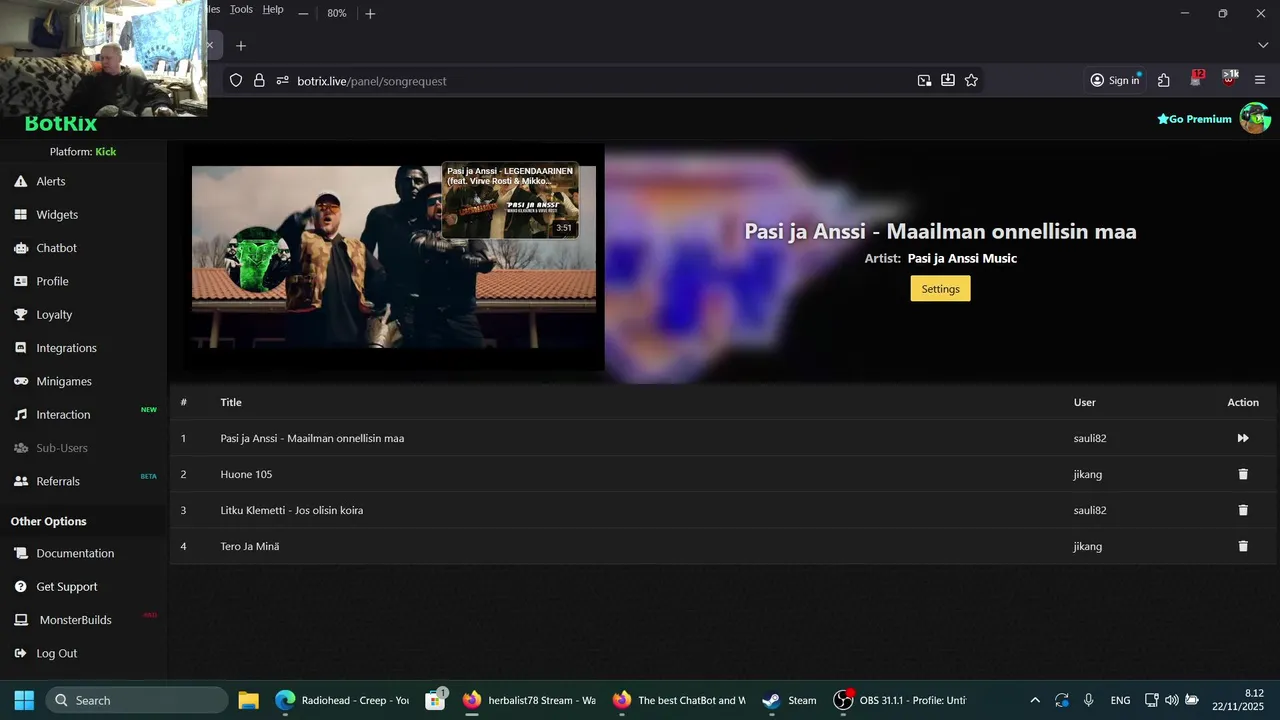Click the botrix.live address bar URL
The height and width of the screenshot is (720, 1280).
coord(371,81)
